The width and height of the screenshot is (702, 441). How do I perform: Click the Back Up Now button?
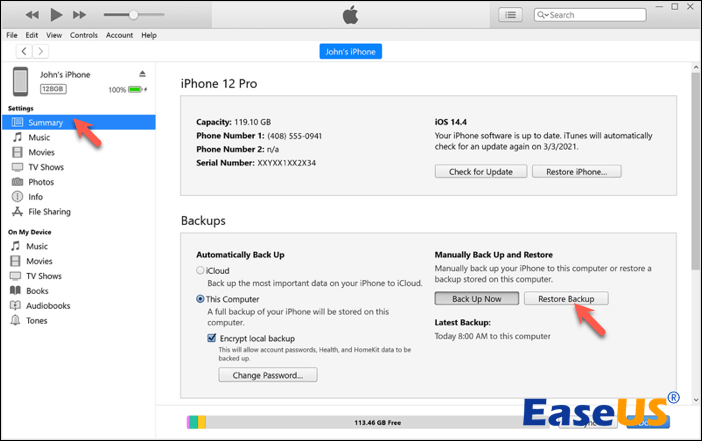477,299
